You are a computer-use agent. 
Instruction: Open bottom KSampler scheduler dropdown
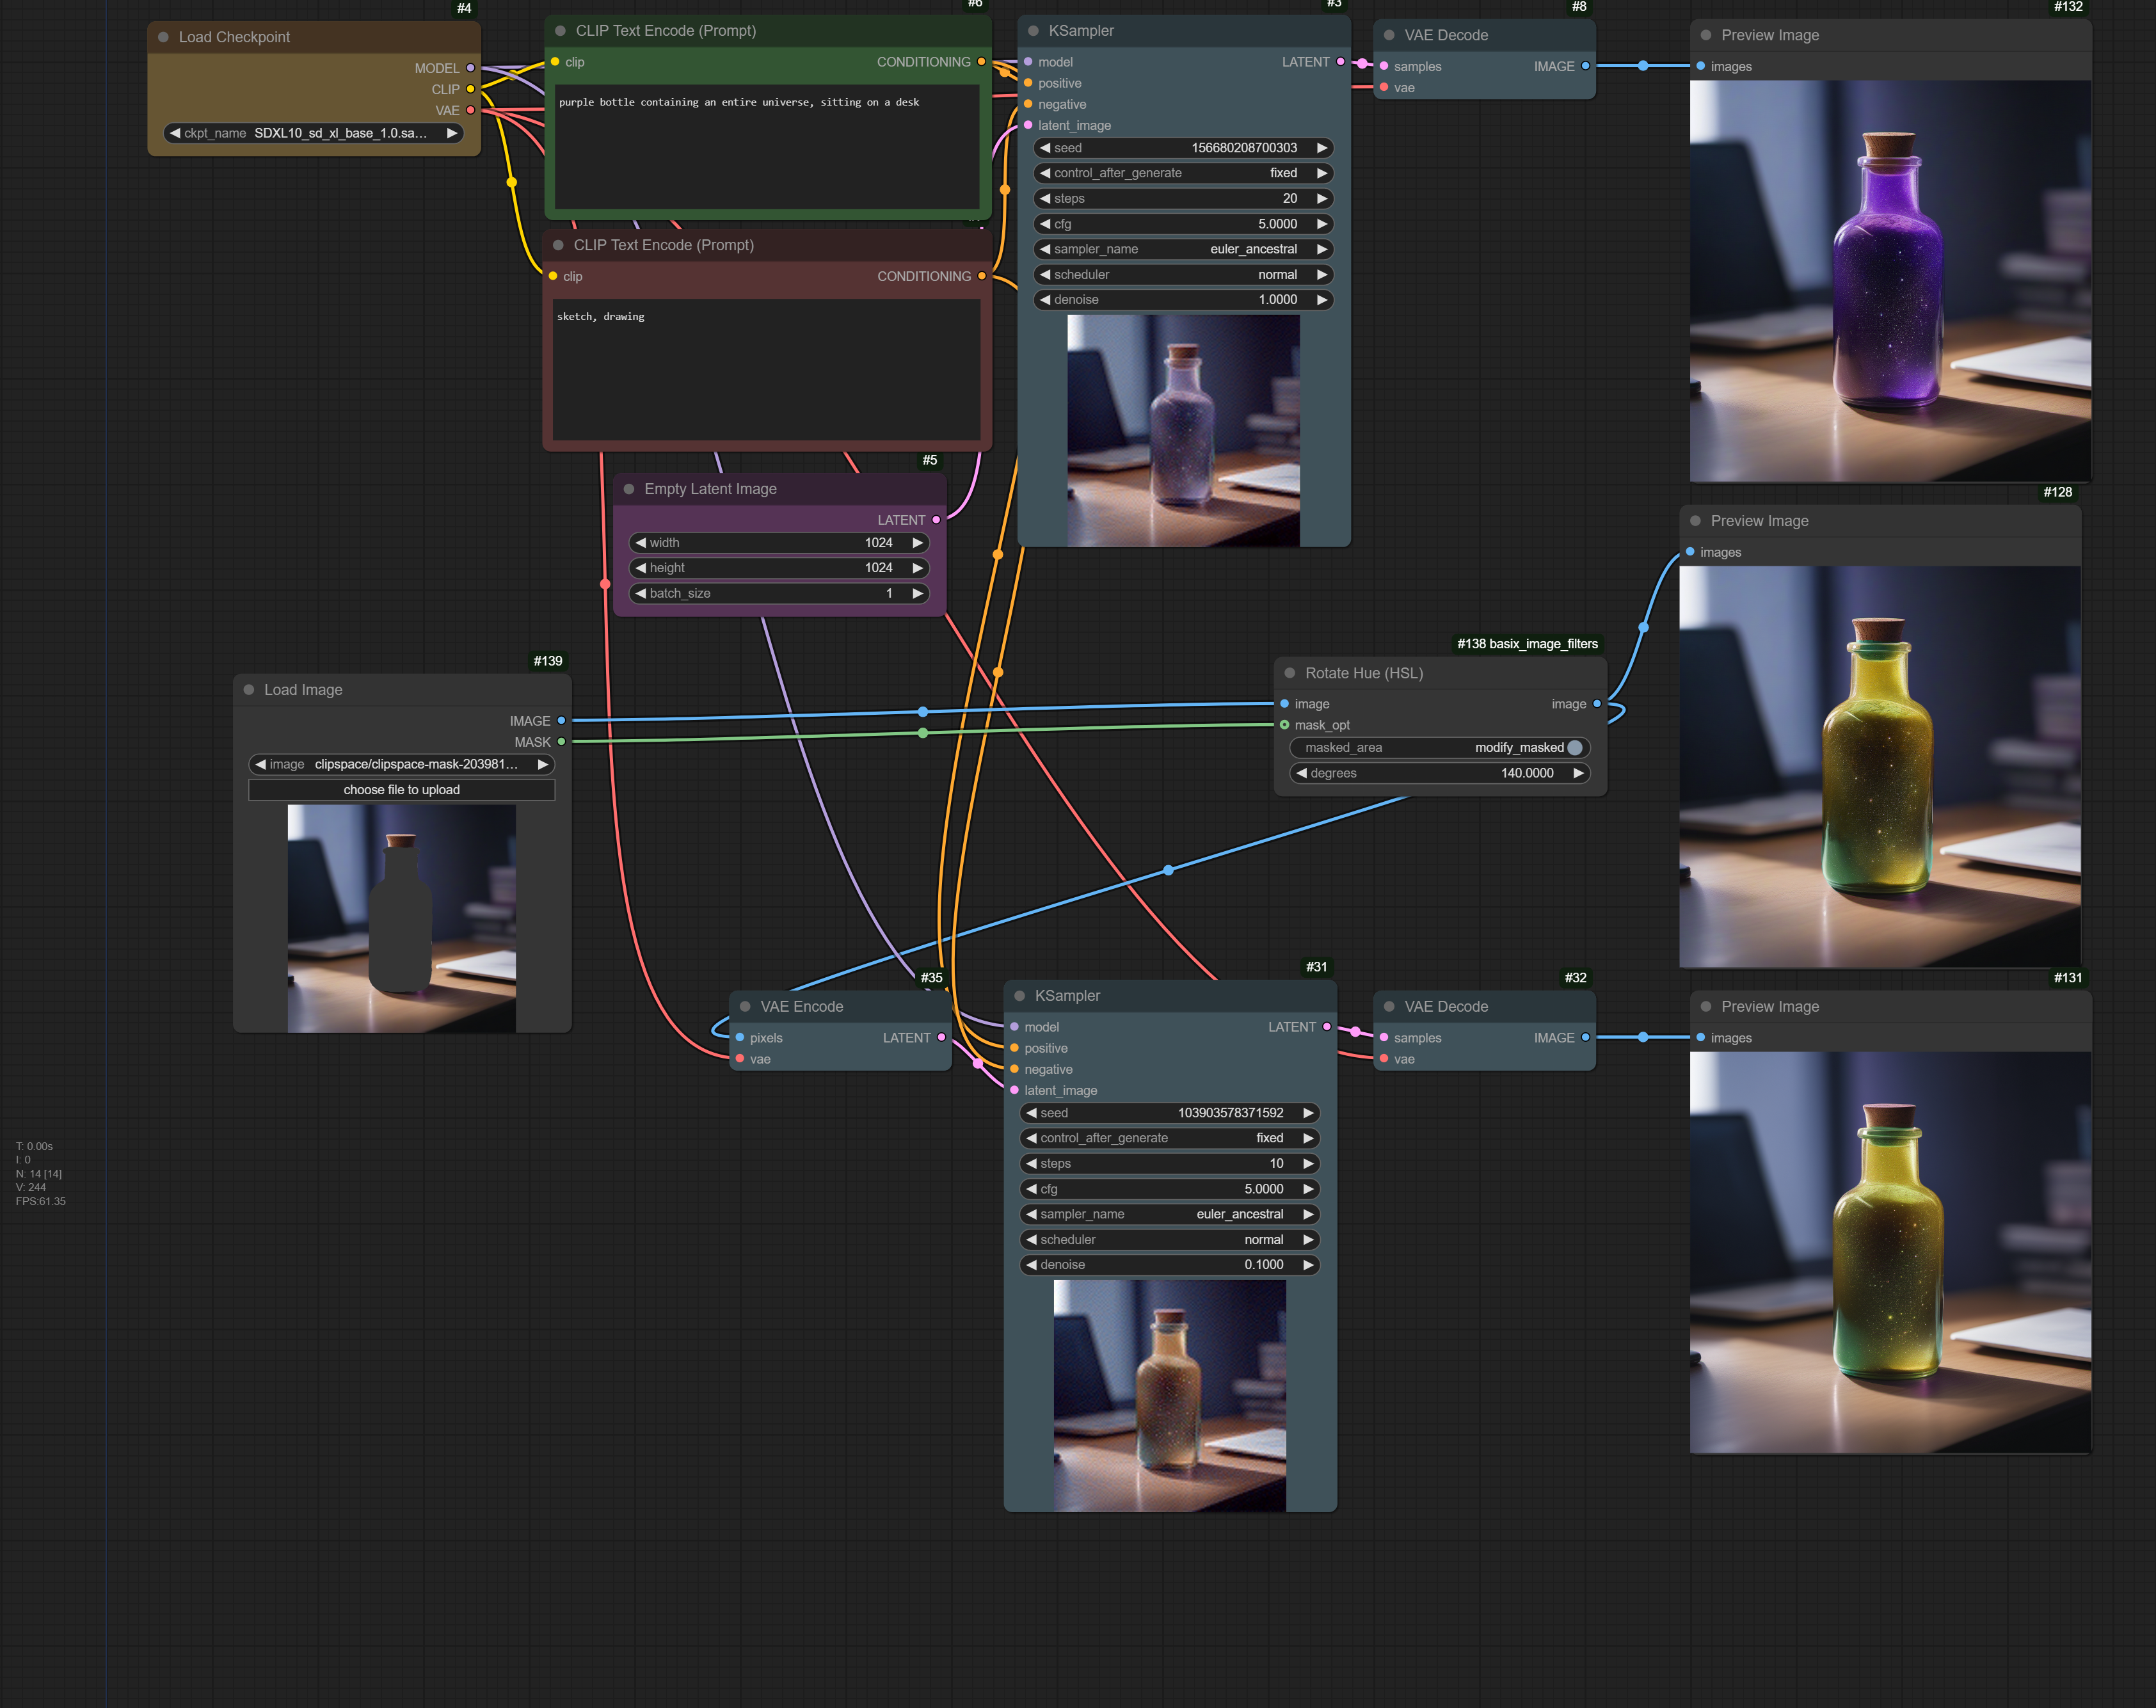(1170, 1240)
